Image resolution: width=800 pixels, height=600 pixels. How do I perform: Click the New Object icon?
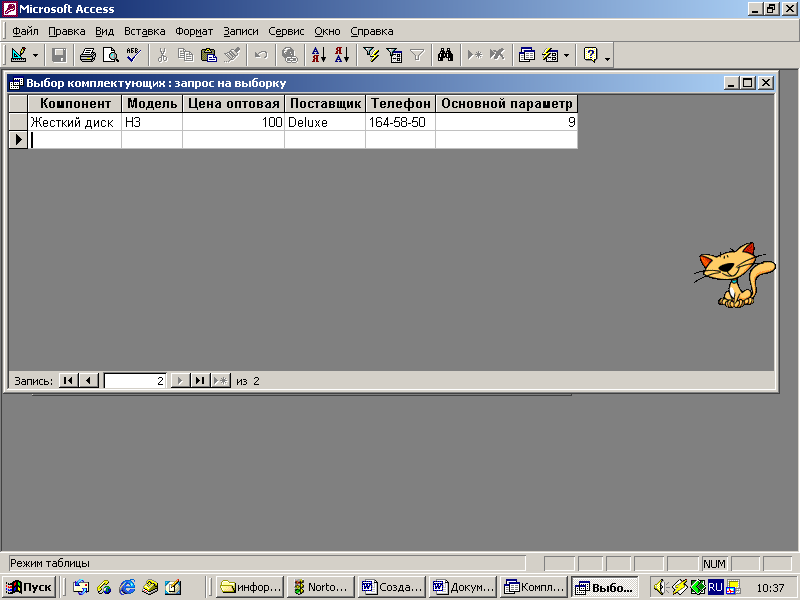(550, 55)
